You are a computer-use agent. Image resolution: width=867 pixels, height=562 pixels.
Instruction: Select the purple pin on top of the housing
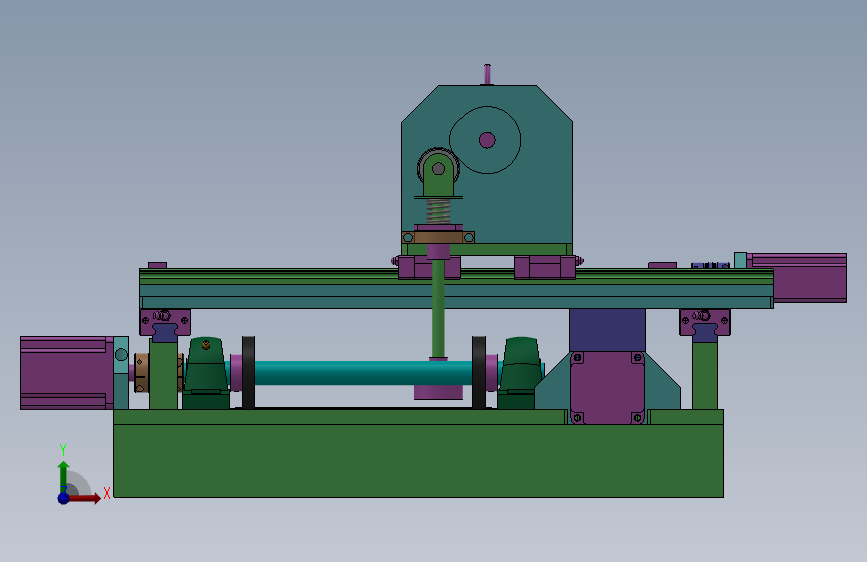pos(487,74)
